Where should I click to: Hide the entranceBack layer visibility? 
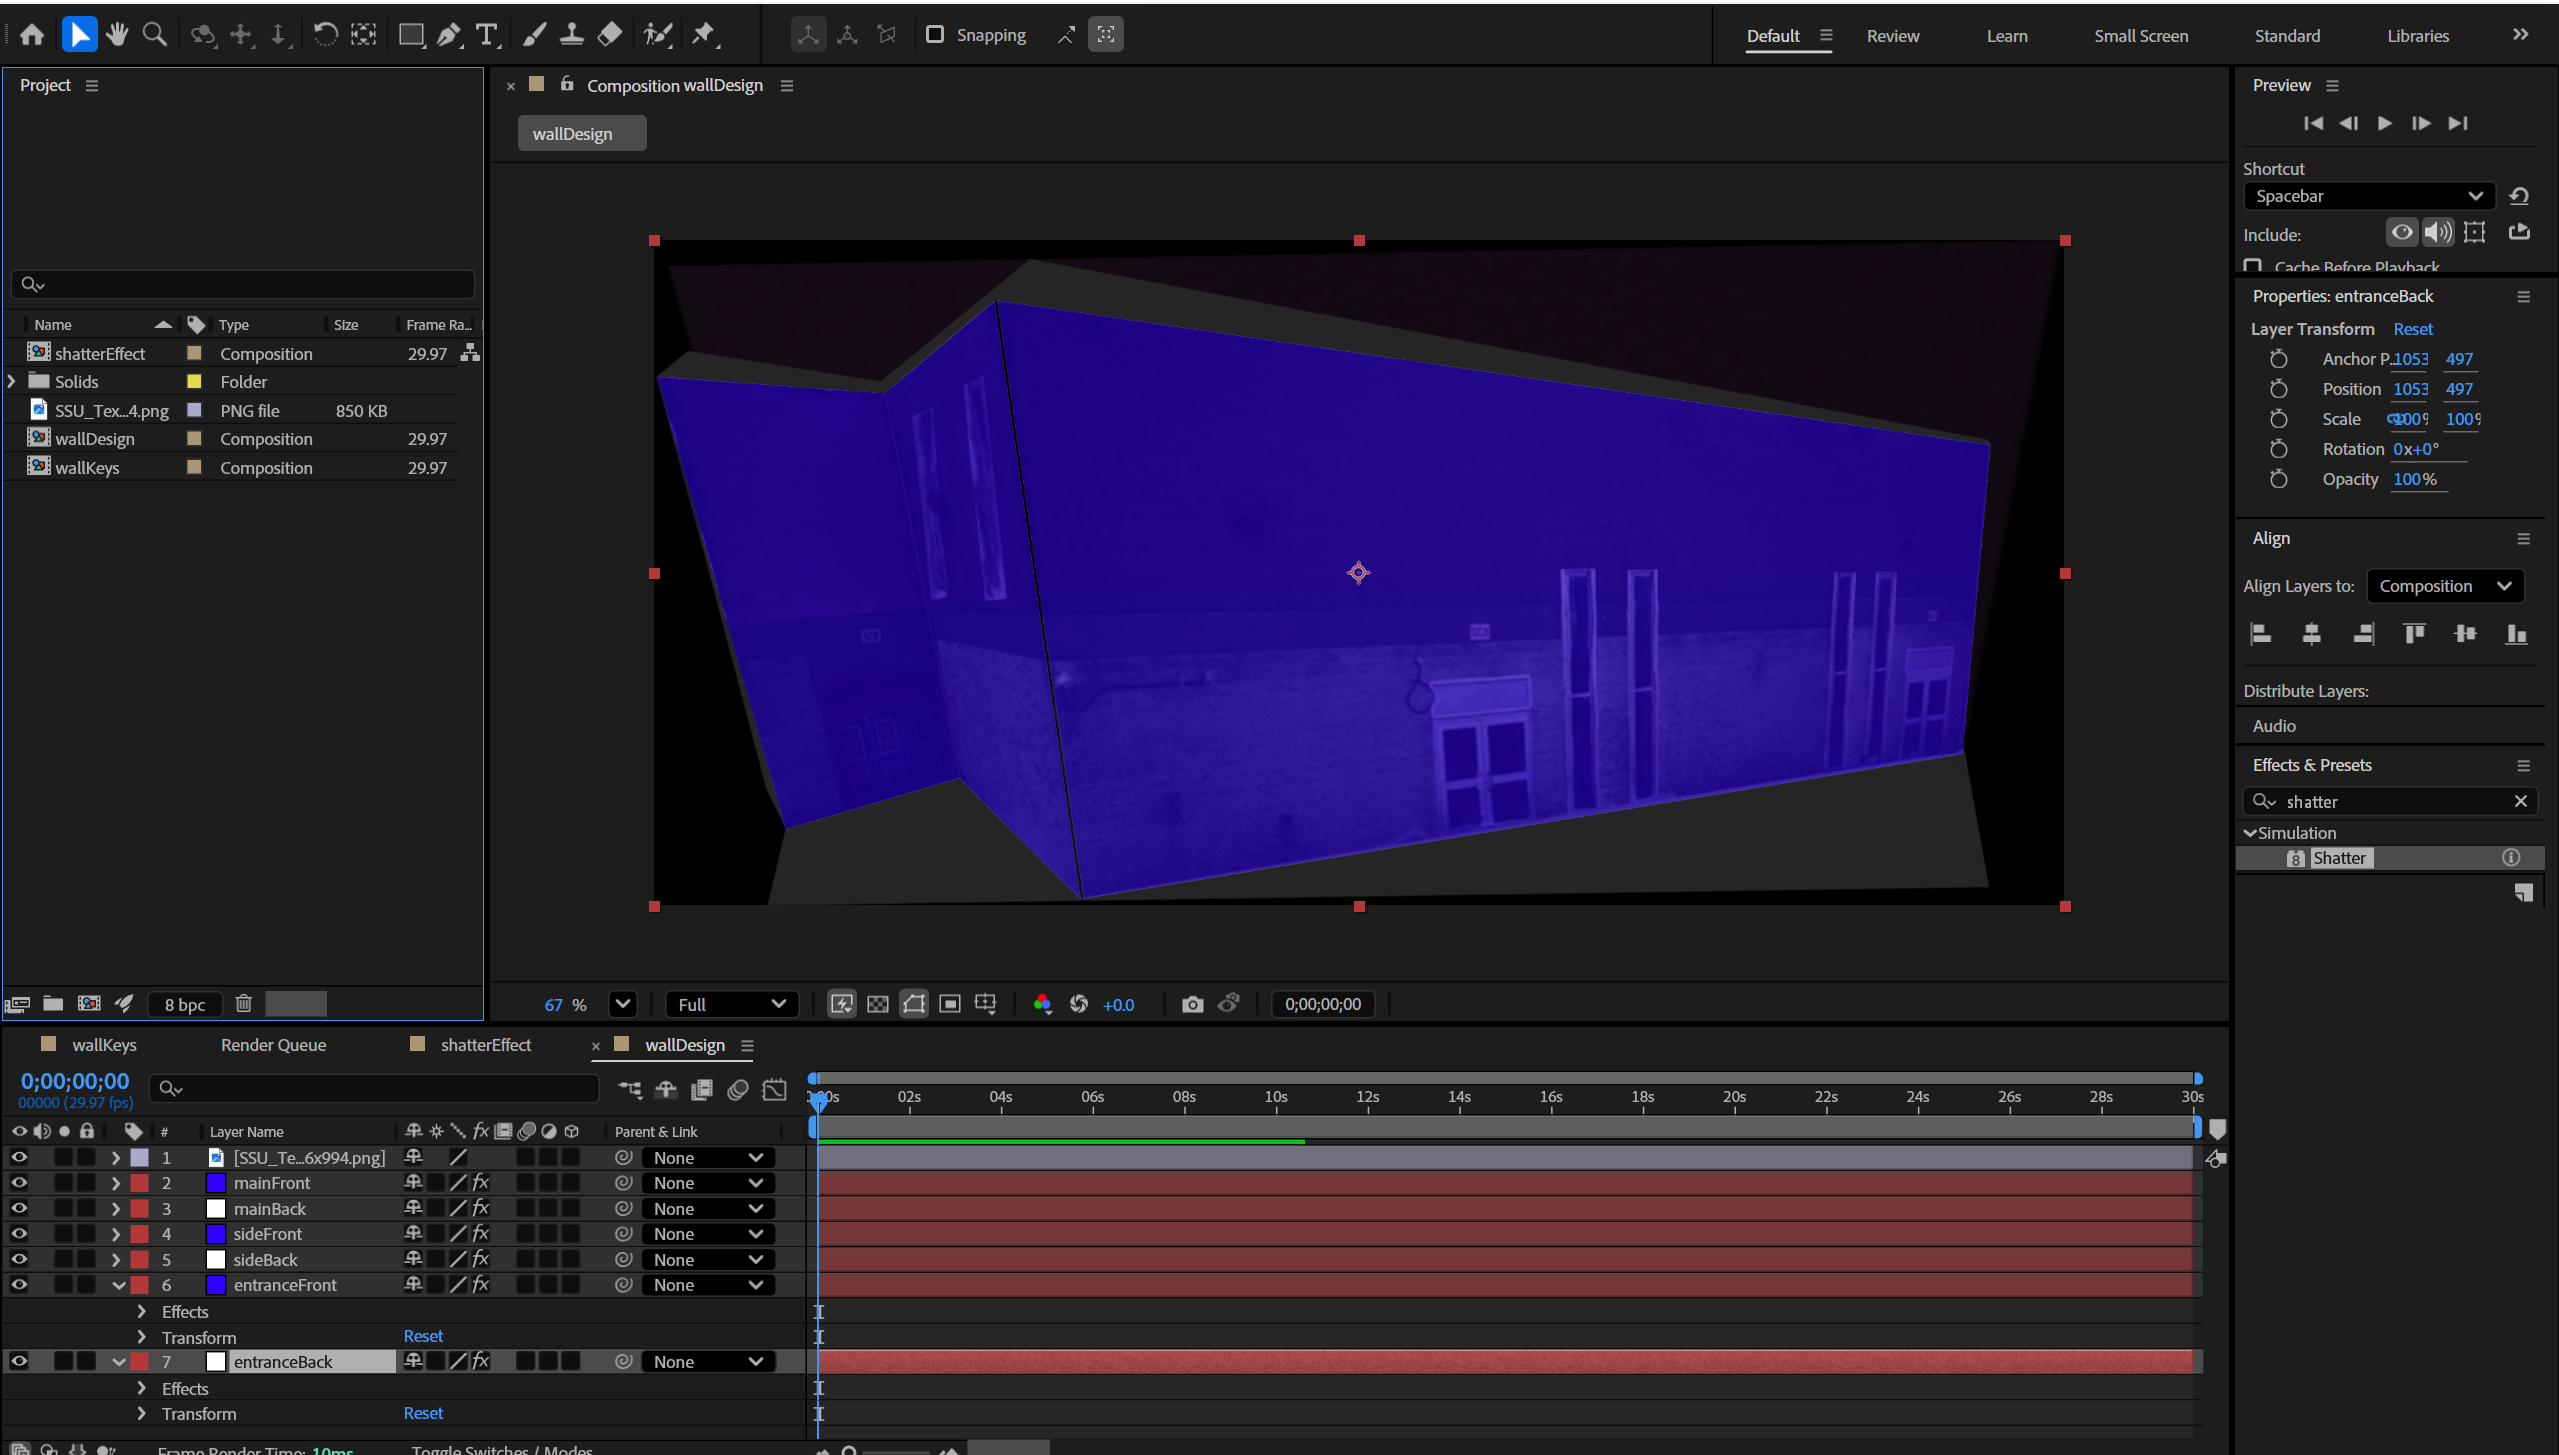(19, 1361)
